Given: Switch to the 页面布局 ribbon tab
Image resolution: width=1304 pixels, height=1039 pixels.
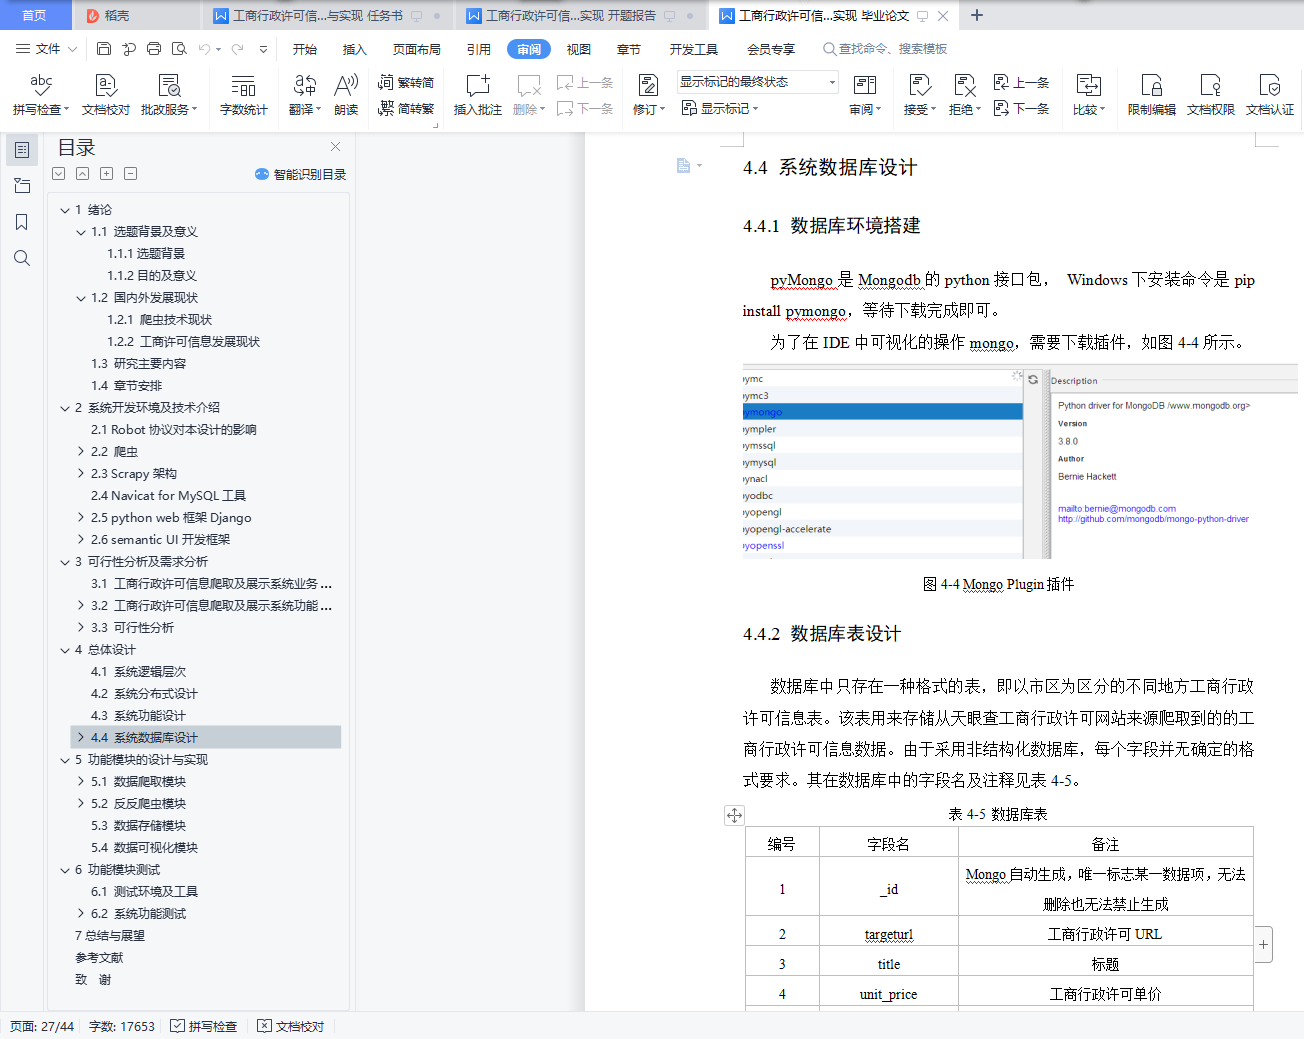Looking at the screenshot, I should coord(417,49).
